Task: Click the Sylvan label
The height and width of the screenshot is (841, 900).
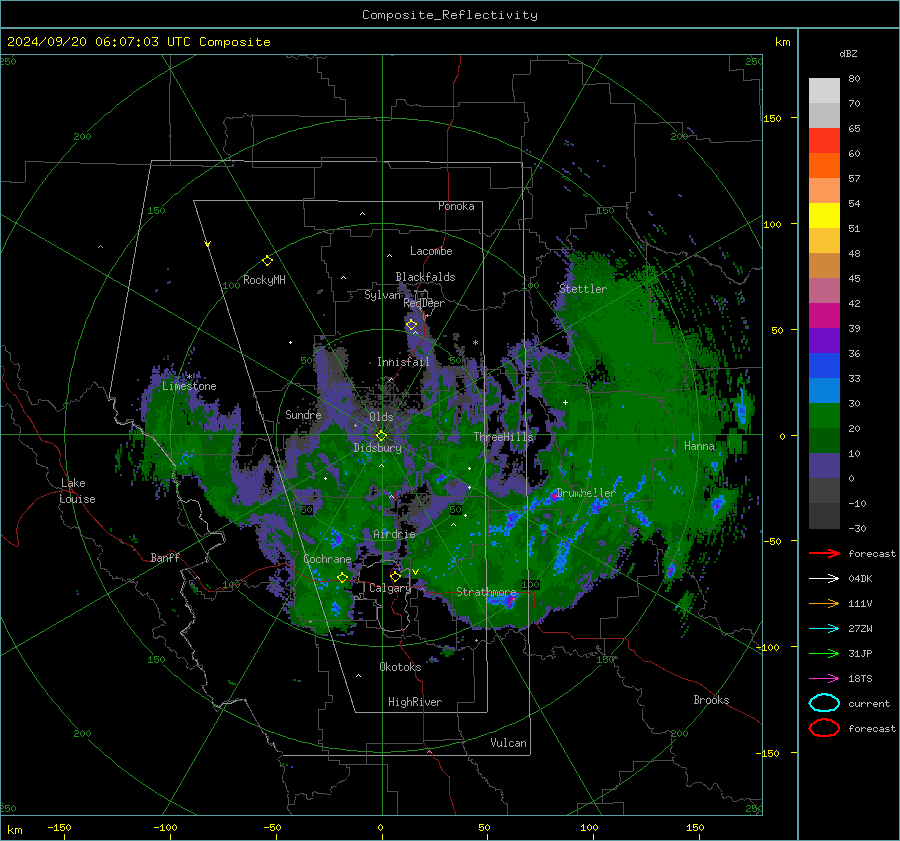Action: 382,295
